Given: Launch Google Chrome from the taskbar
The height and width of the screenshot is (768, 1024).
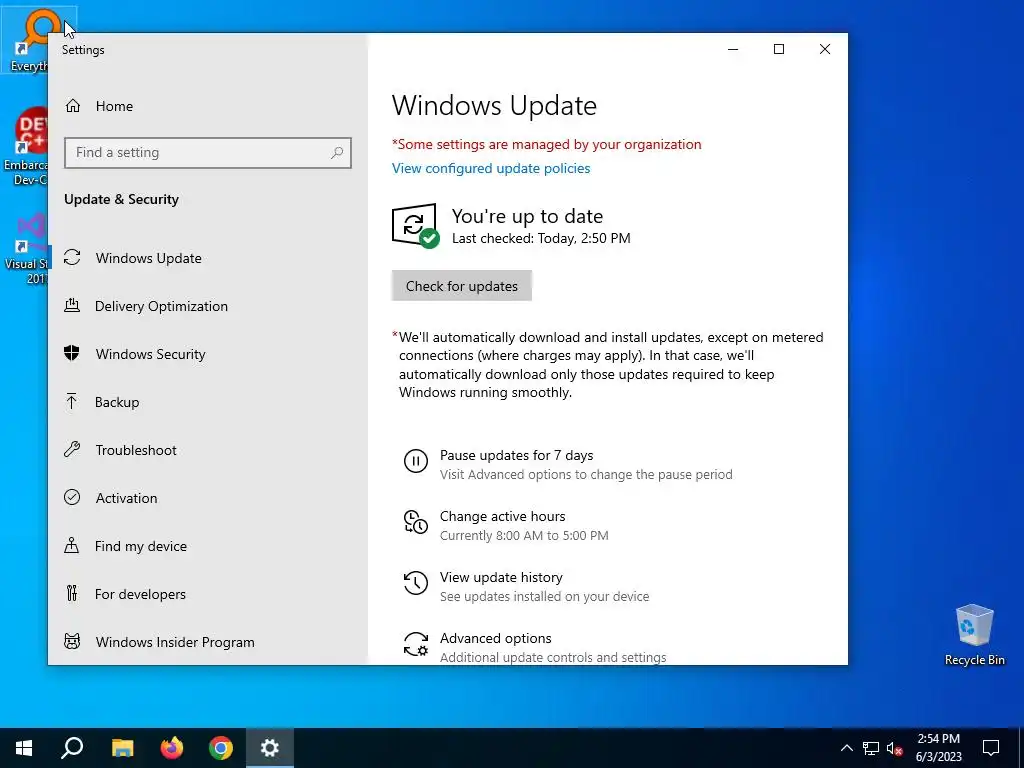Looking at the screenshot, I should [x=221, y=748].
